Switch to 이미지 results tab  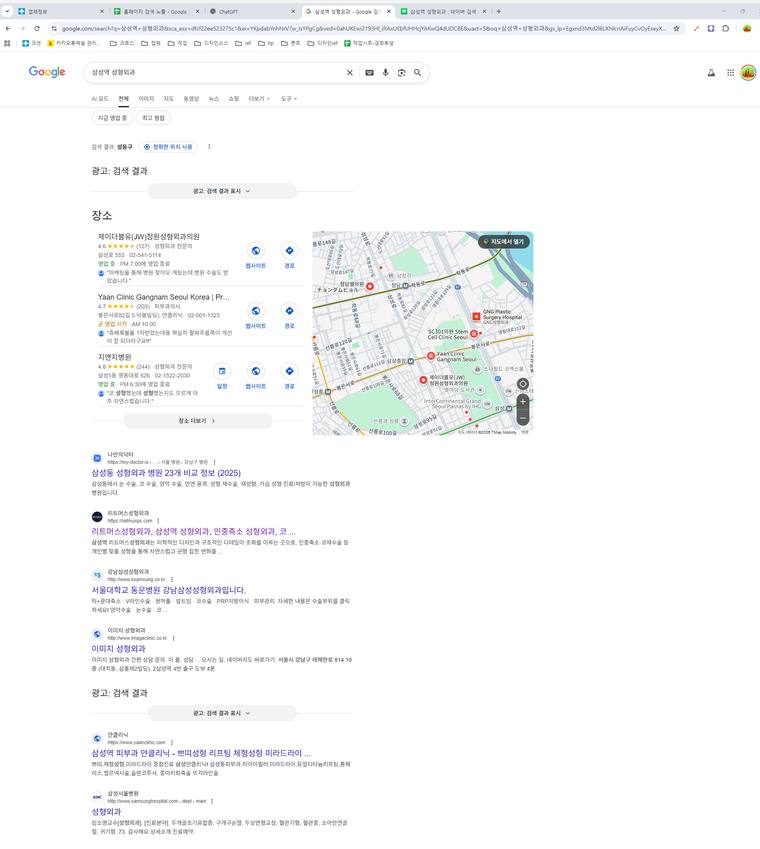(146, 99)
